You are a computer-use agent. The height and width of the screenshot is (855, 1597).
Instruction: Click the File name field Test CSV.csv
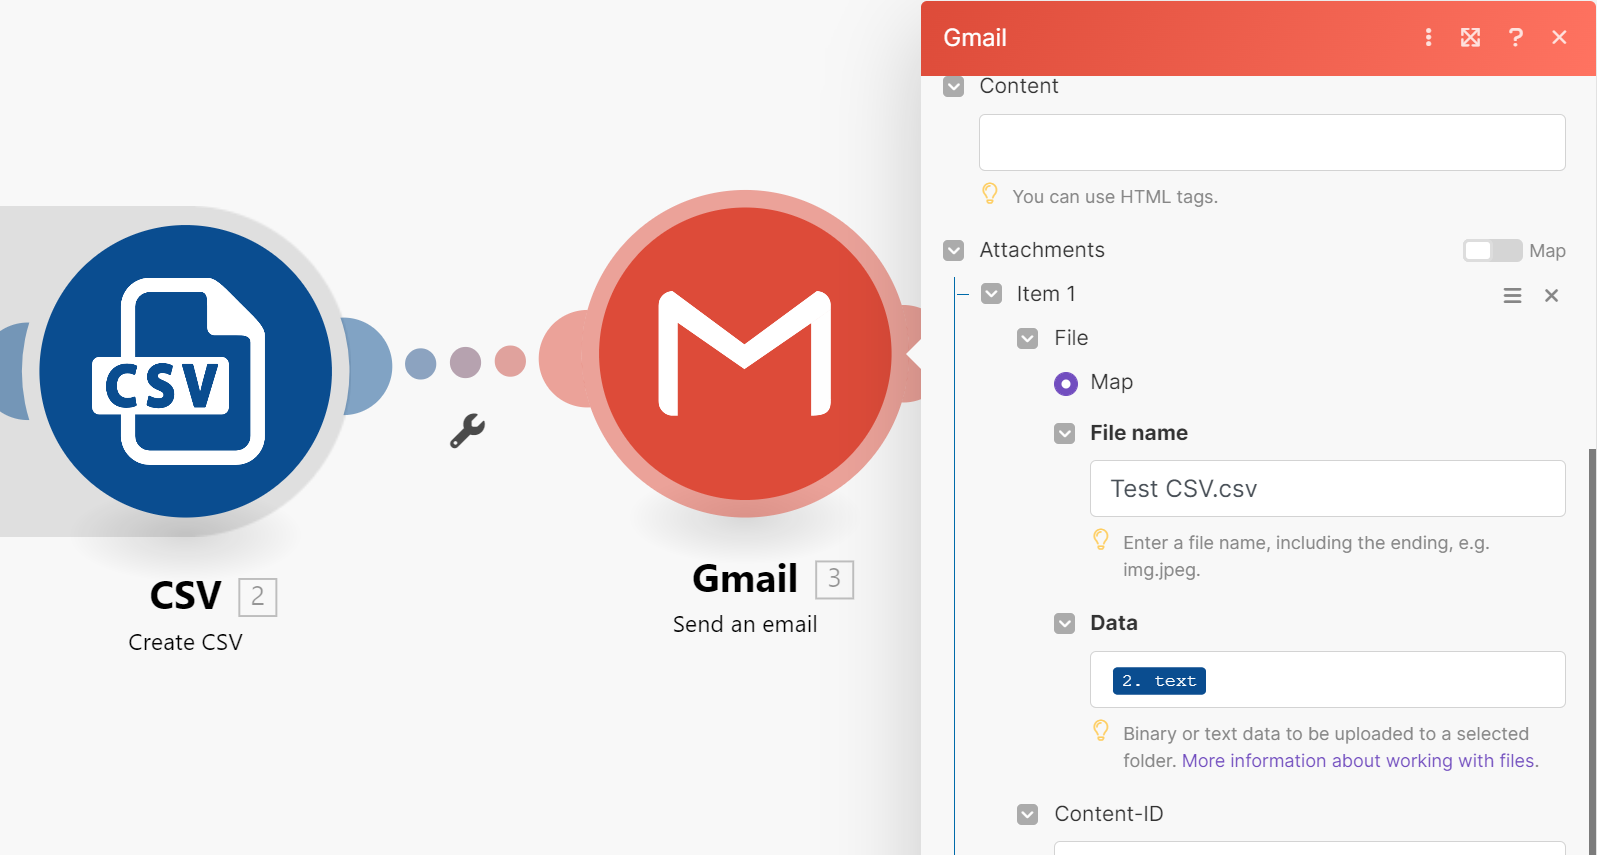(1328, 488)
